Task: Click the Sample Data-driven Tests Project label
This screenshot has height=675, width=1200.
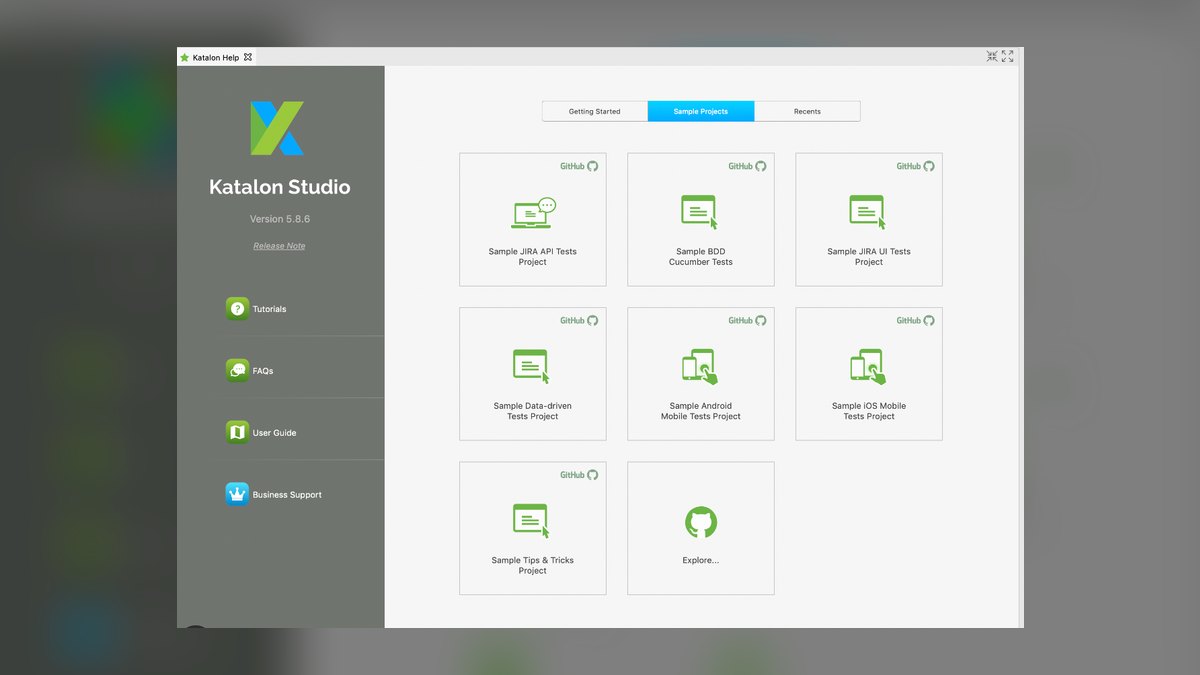Action: pyautogui.click(x=533, y=411)
